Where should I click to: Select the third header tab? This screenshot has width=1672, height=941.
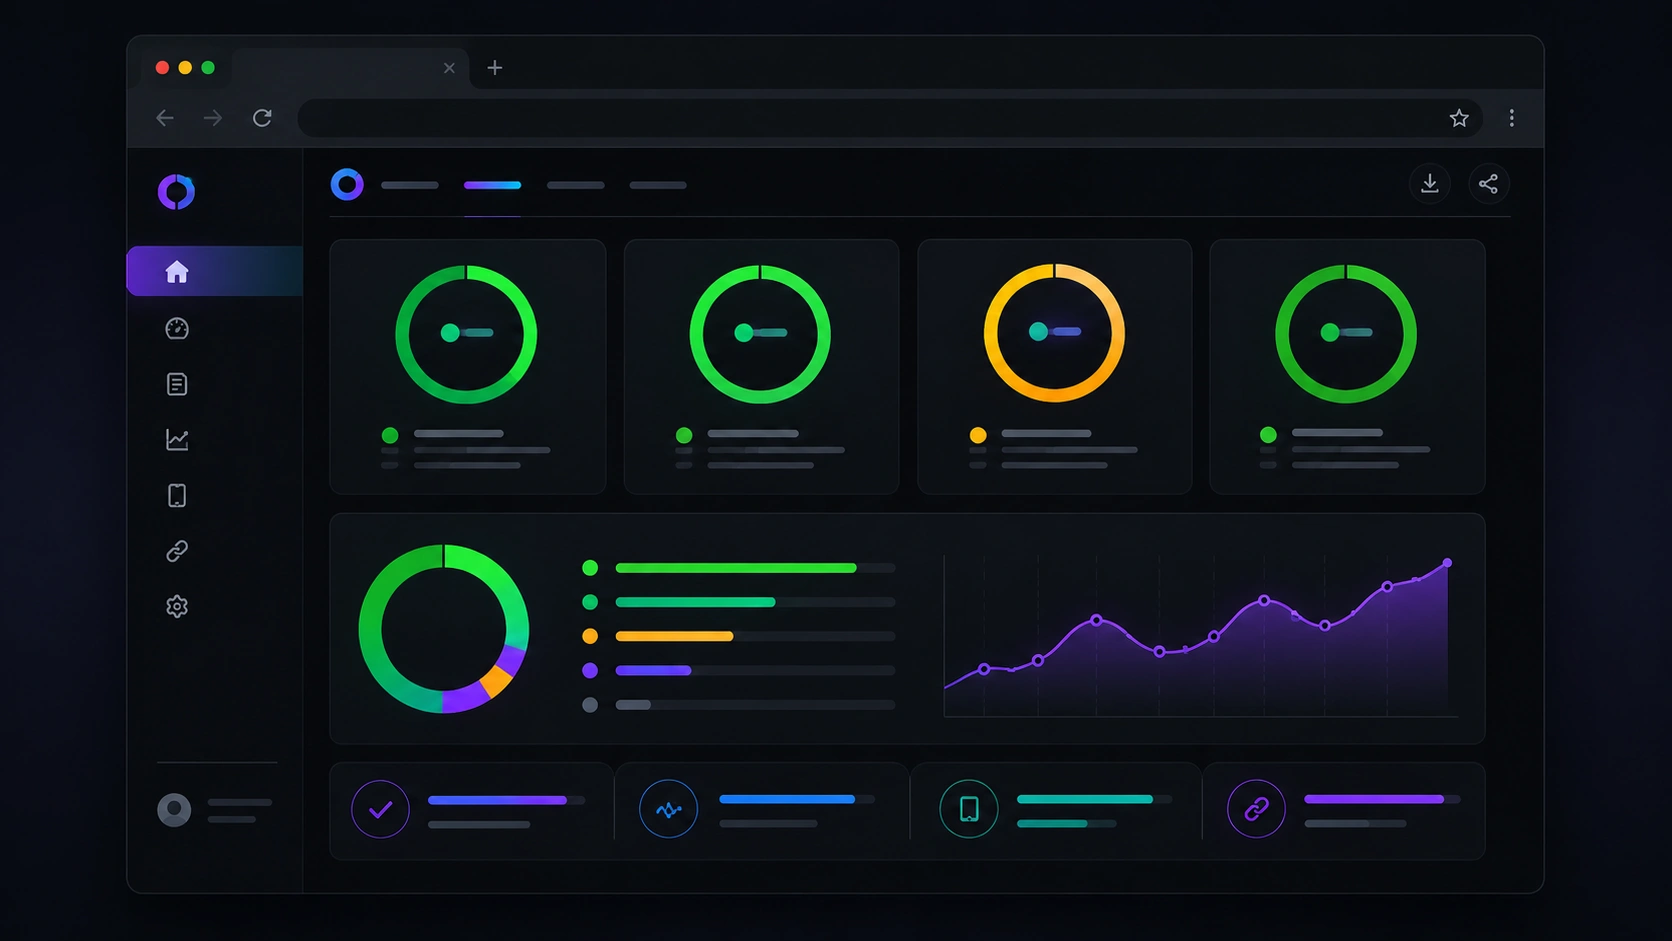[x=575, y=185]
